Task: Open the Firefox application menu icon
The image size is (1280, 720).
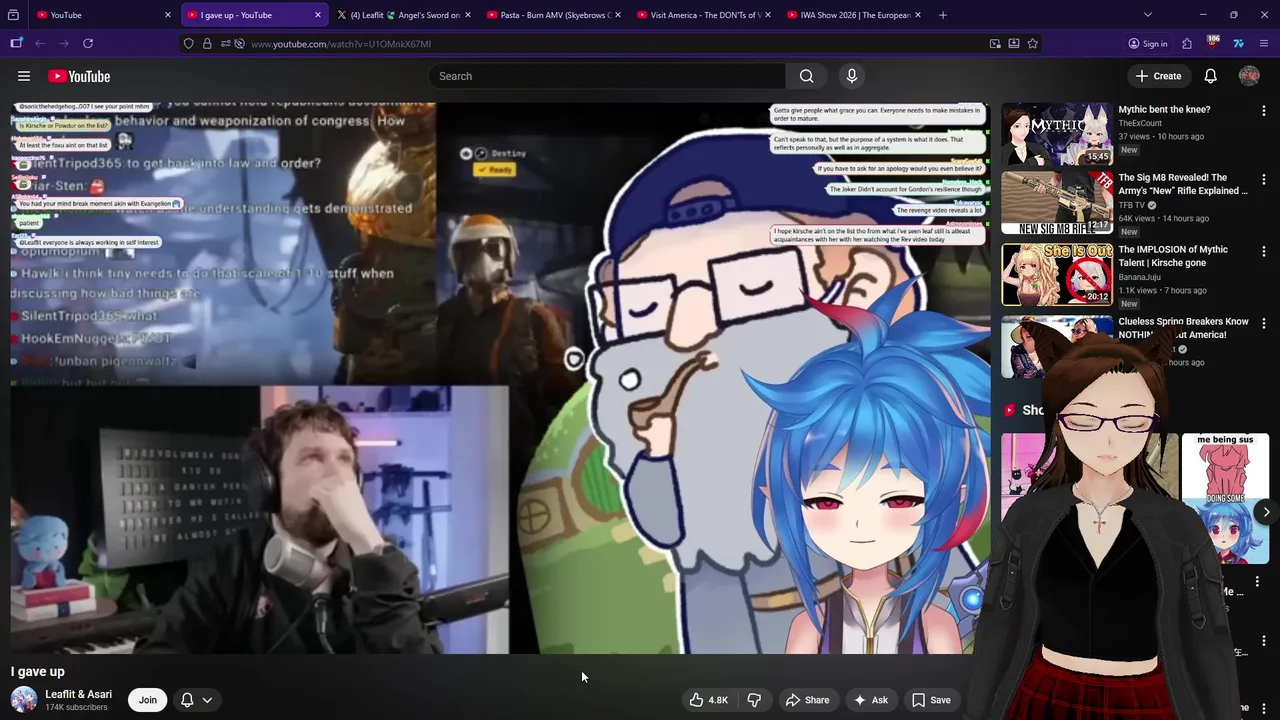Action: [1264, 43]
